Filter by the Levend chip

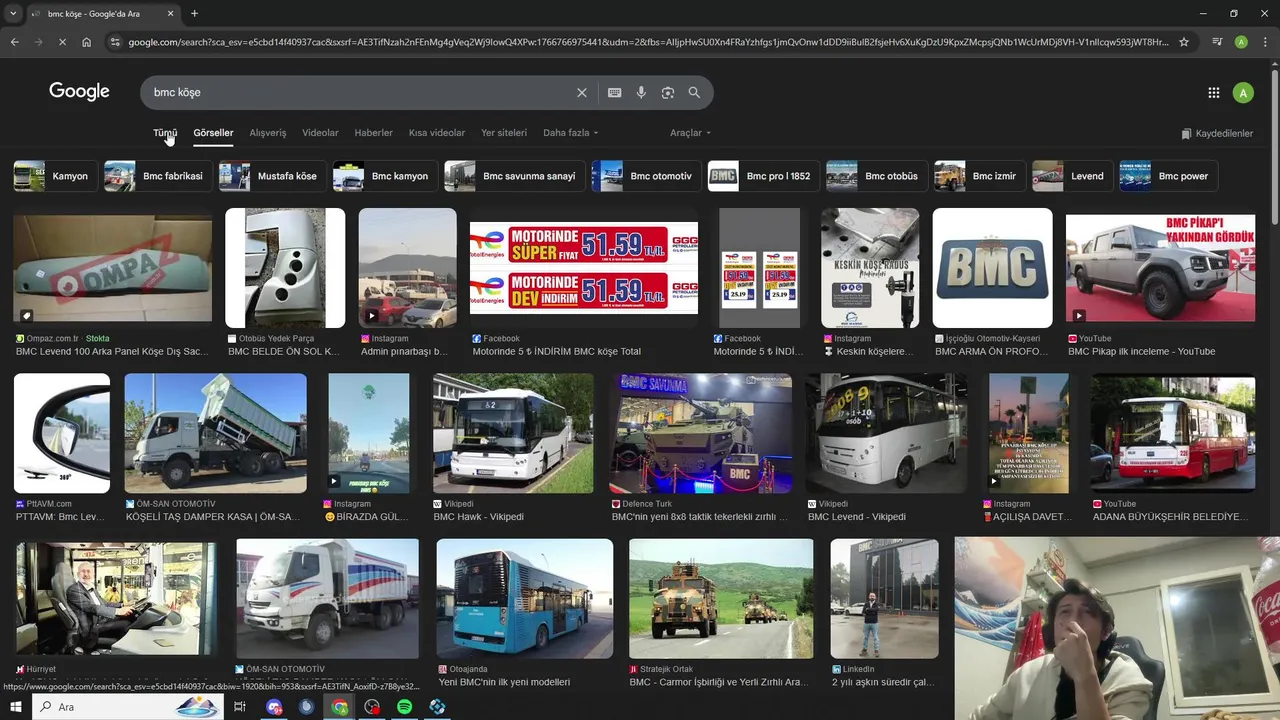(x=1073, y=176)
